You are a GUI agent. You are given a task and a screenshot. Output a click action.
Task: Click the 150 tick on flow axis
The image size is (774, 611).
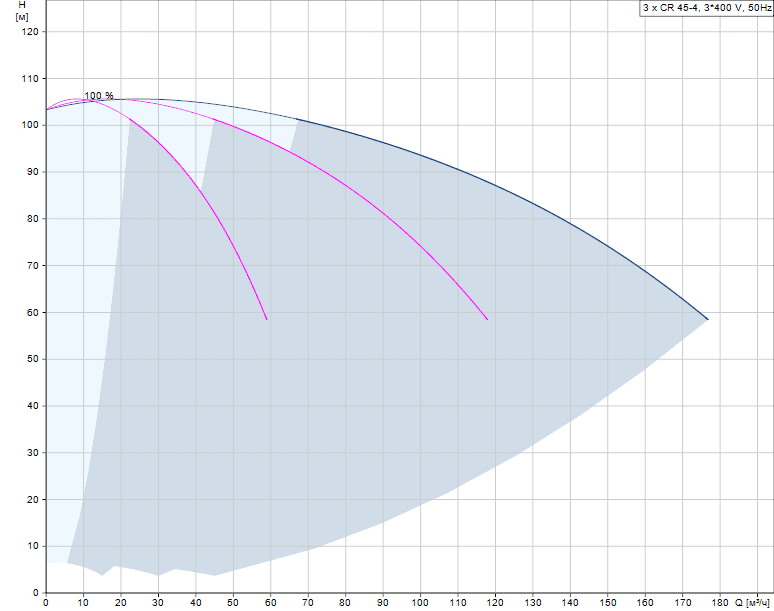608,603
